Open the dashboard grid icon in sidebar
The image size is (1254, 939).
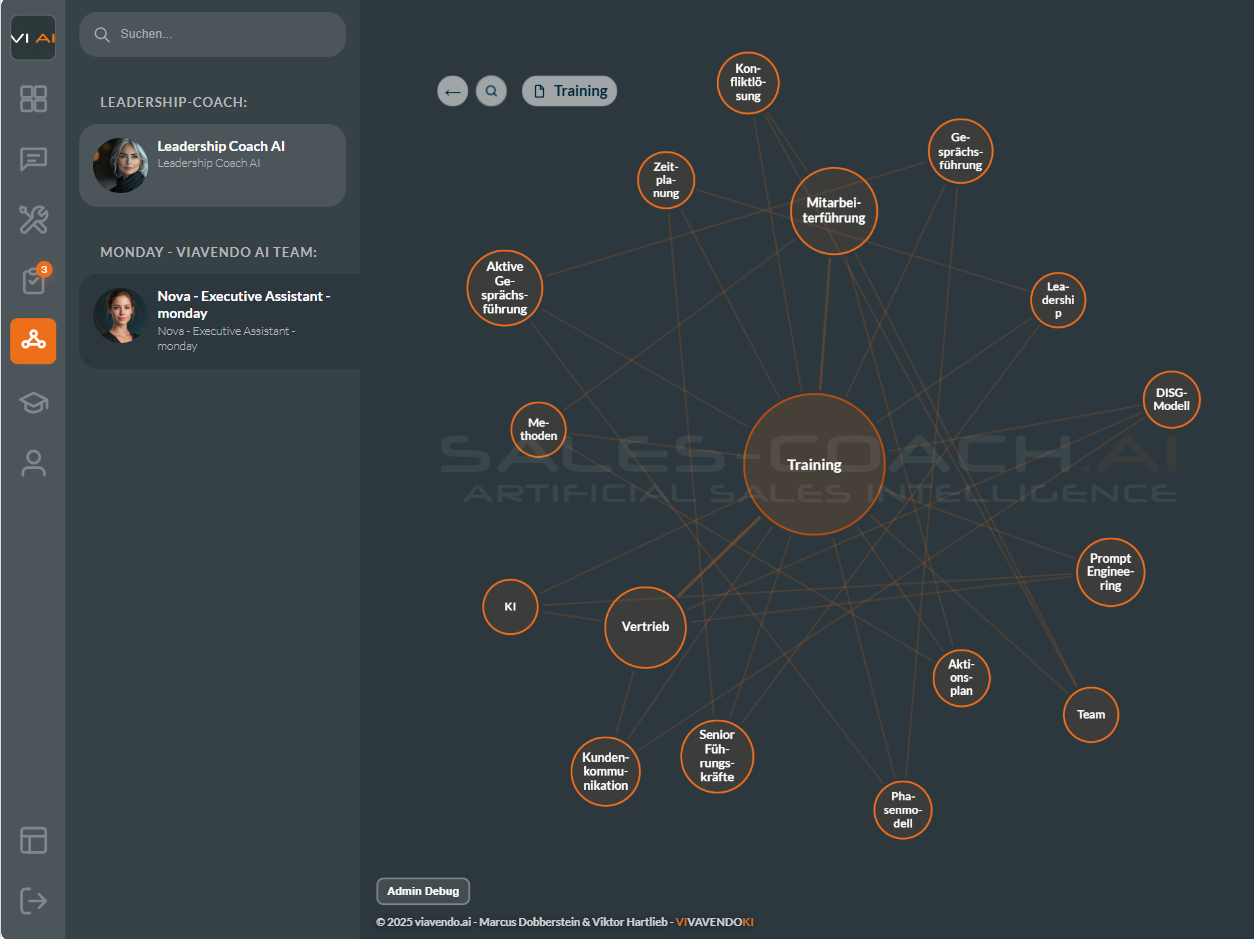click(33, 98)
